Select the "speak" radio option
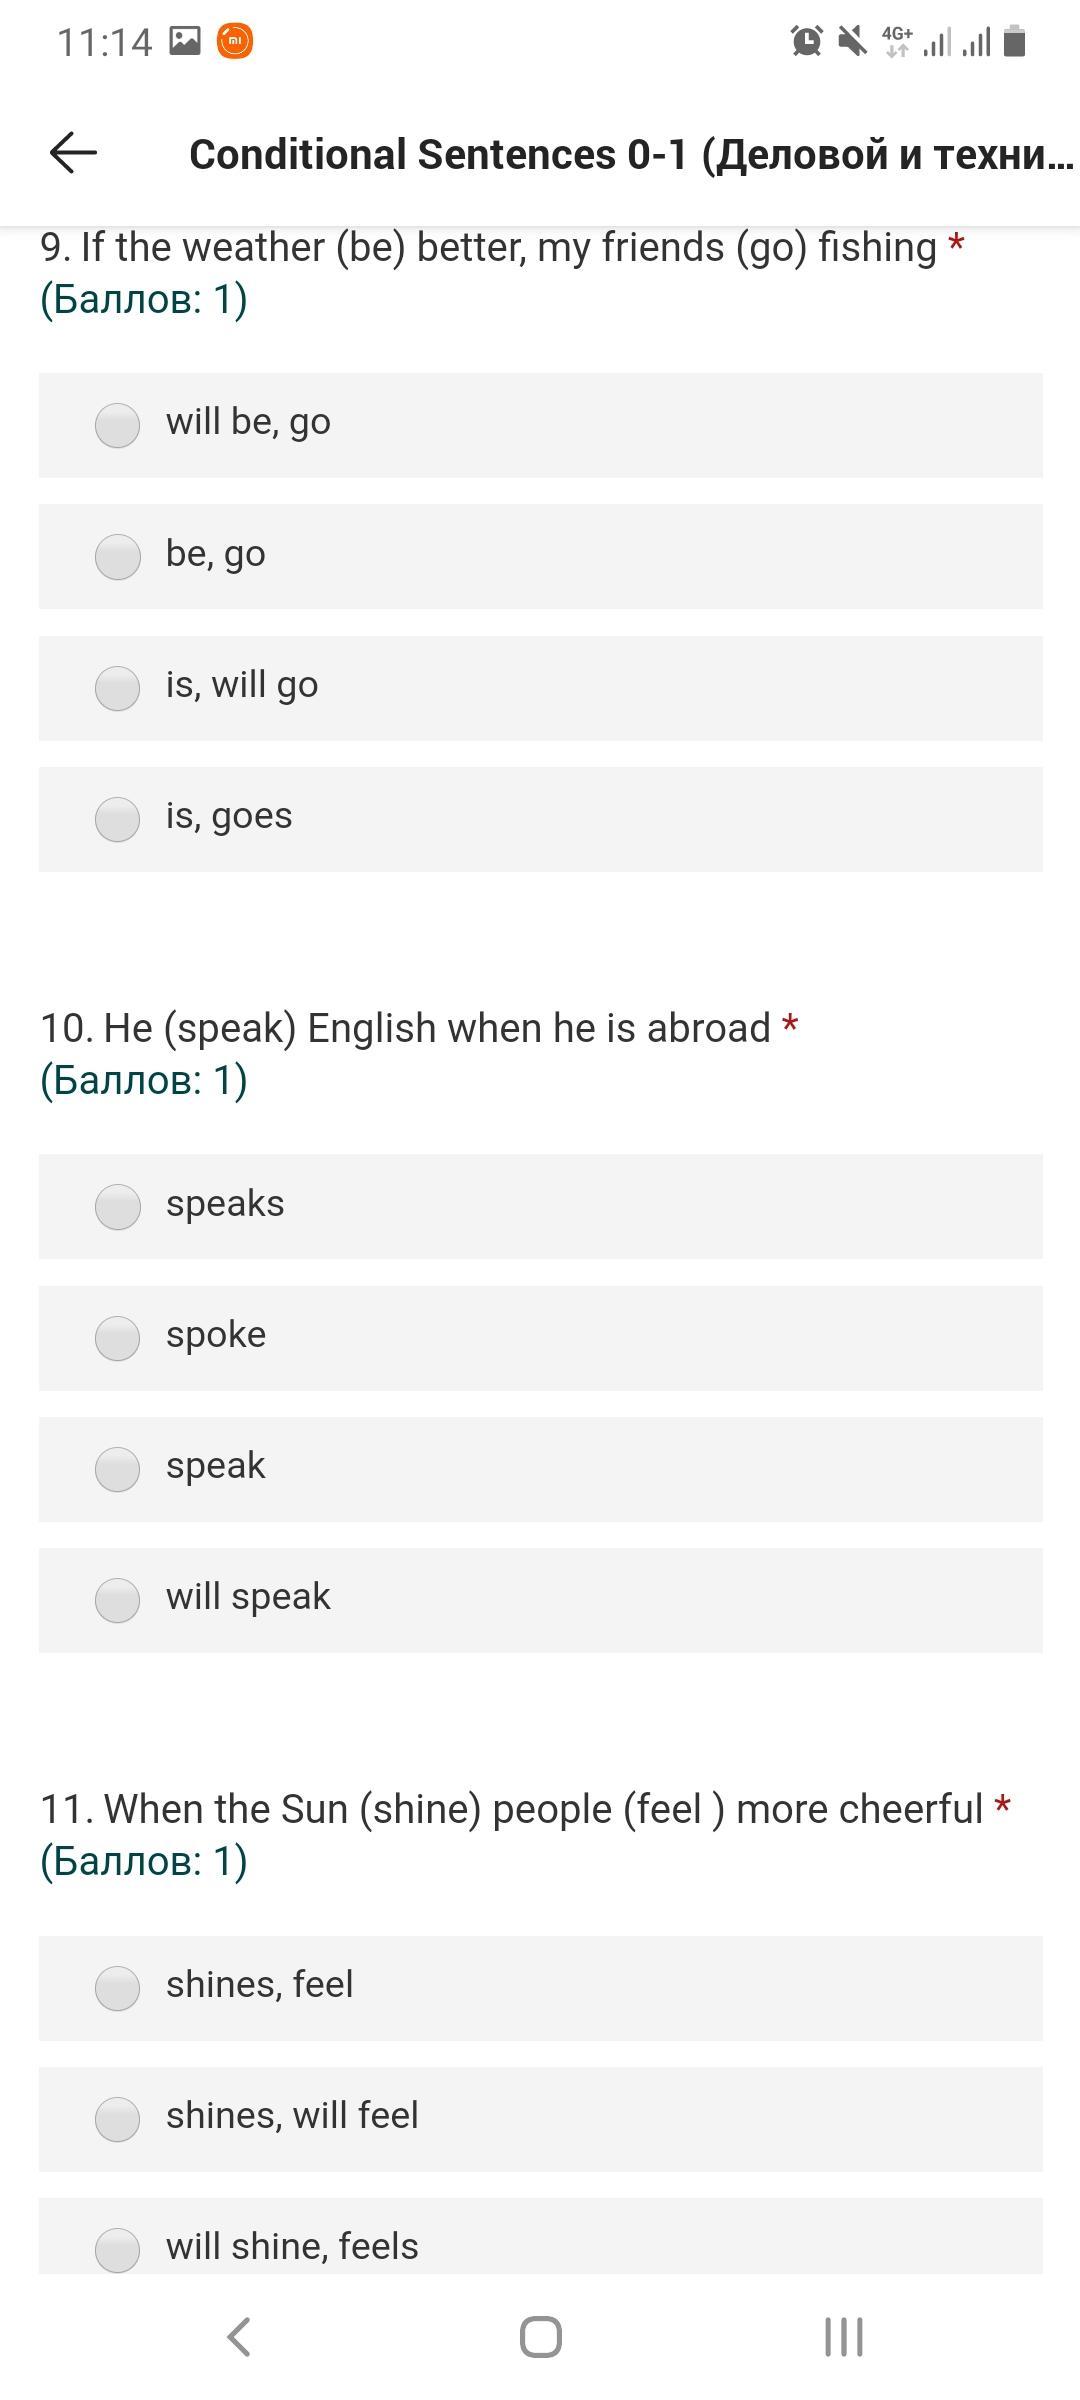Screen dimensions: 1080x2400 (x=118, y=1469)
